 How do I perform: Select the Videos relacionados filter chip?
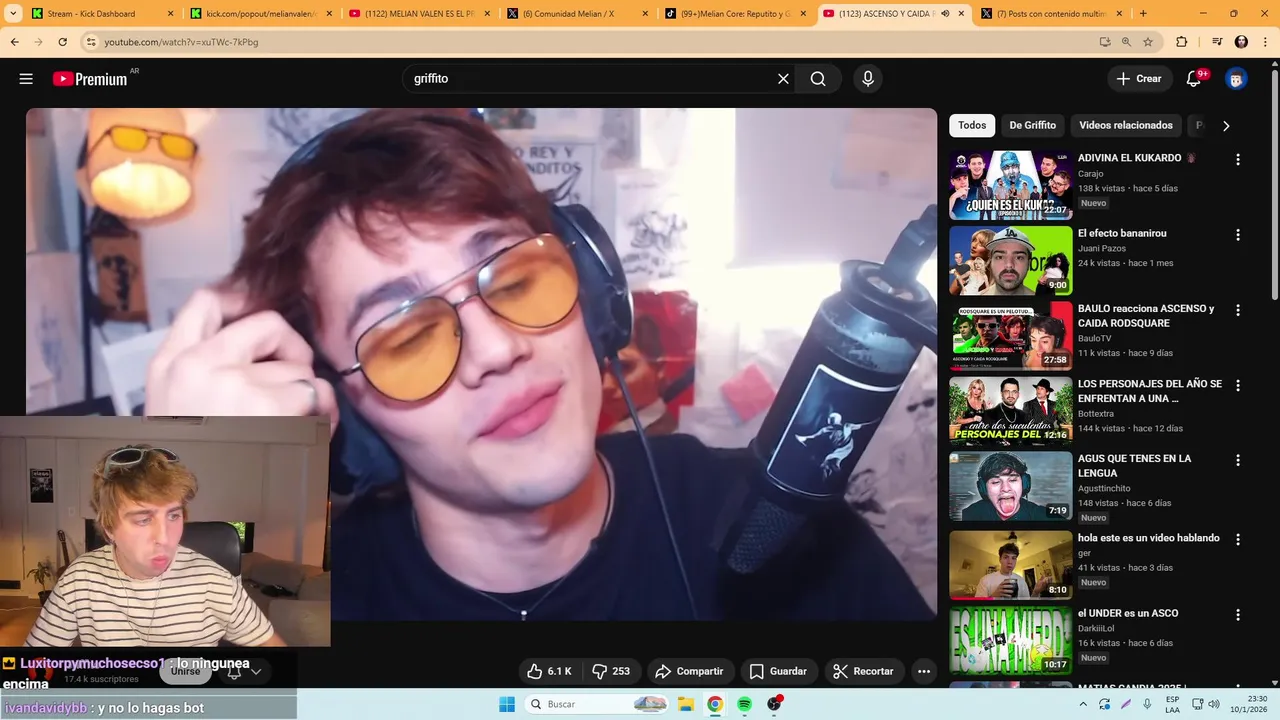tap(1126, 125)
